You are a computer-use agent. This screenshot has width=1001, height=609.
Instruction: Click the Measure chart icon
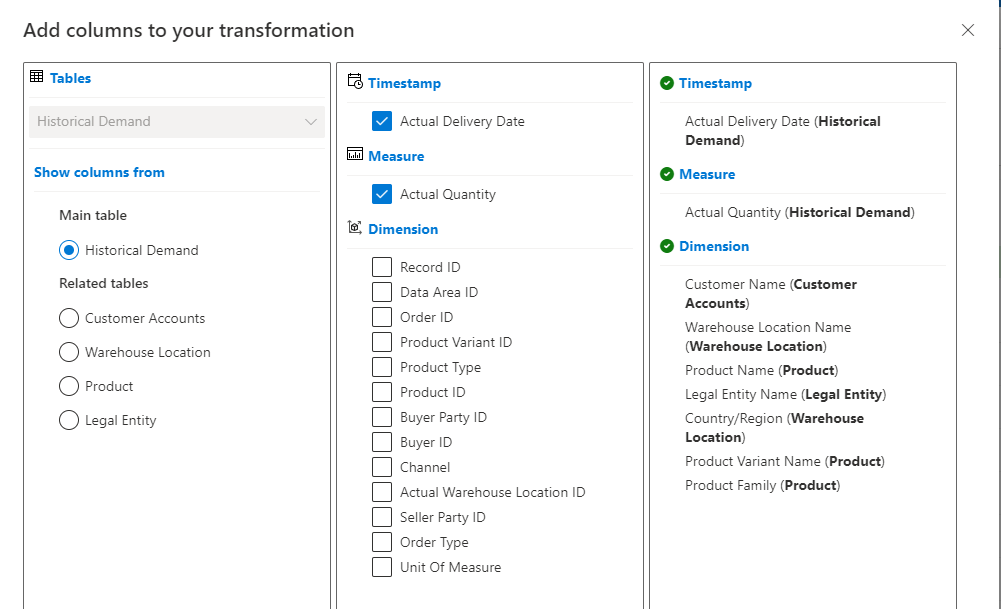tap(355, 155)
